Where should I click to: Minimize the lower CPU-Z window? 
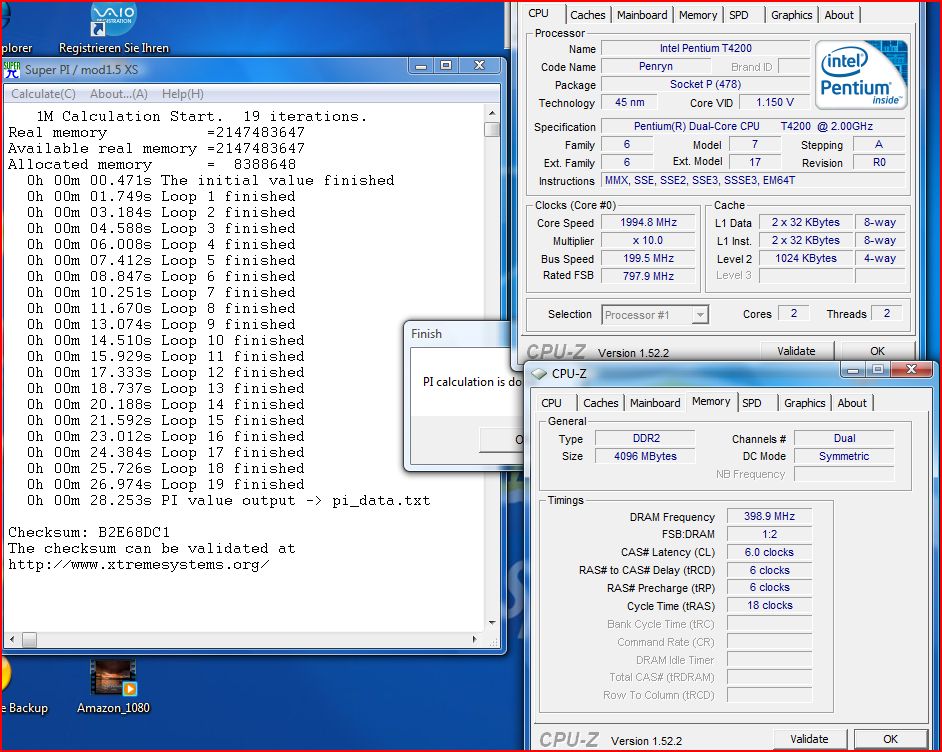pos(852,369)
